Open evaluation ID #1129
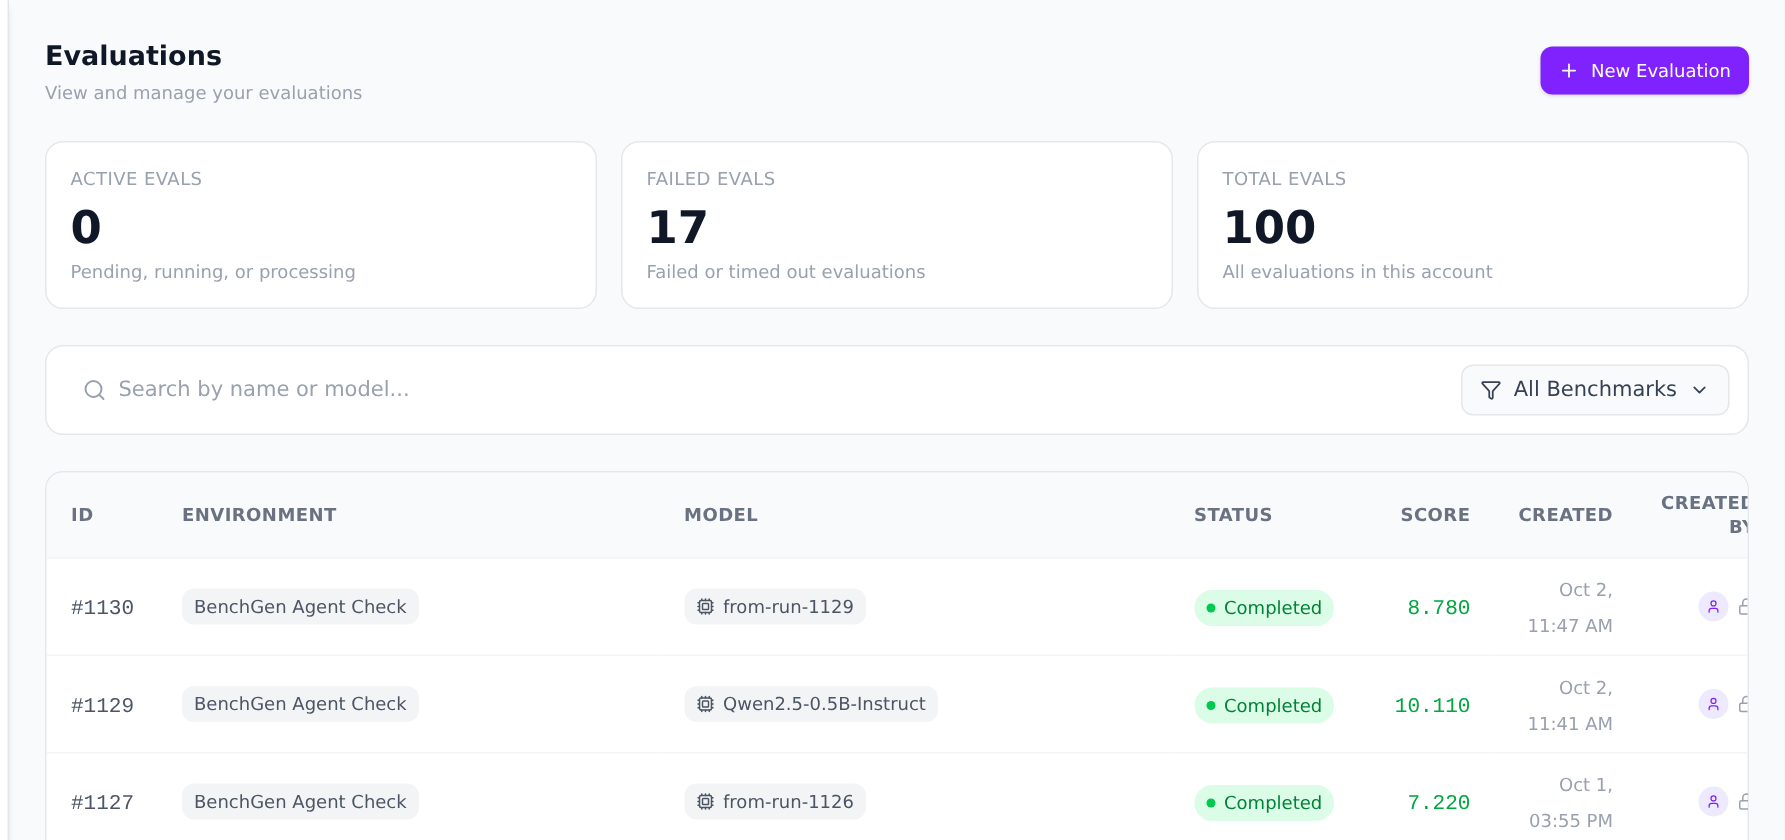The height and width of the screenshot is (840, 1785). [x=102, y=705]
